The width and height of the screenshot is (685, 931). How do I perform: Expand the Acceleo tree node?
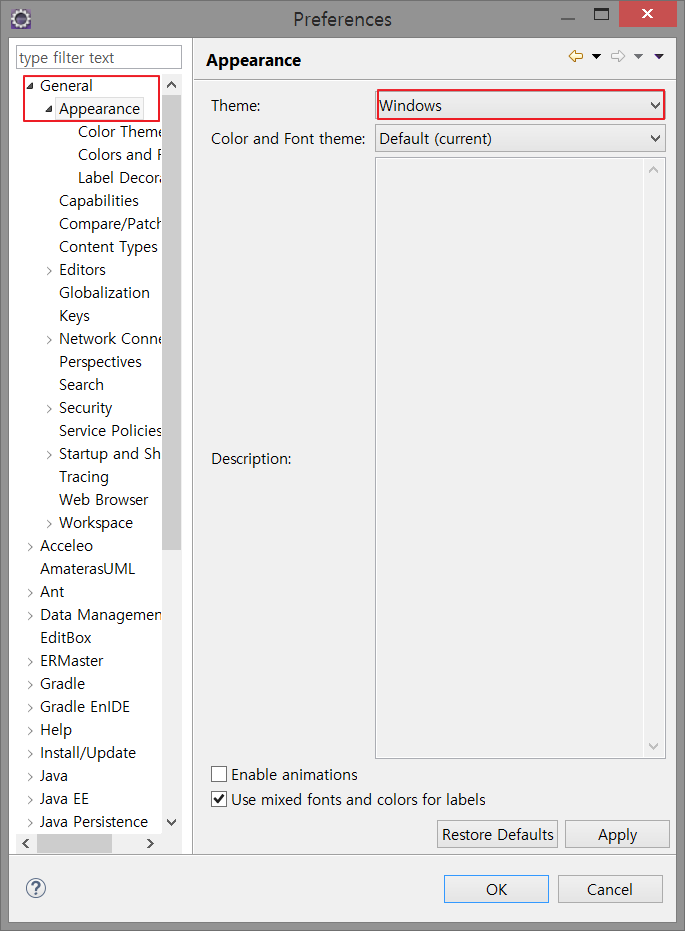point(30,547)
